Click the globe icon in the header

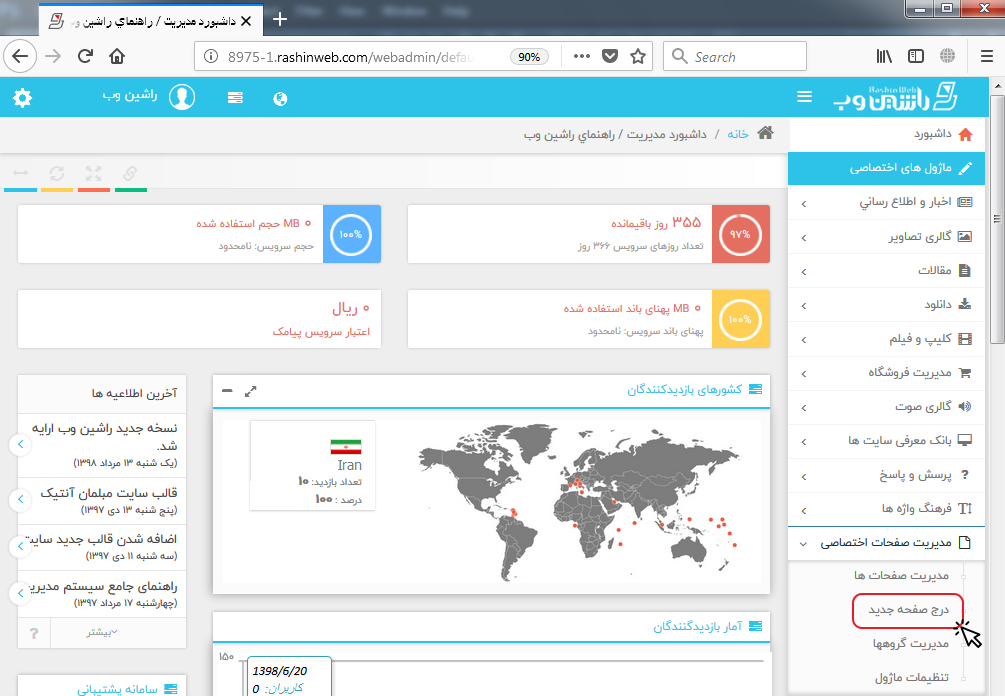280,98
